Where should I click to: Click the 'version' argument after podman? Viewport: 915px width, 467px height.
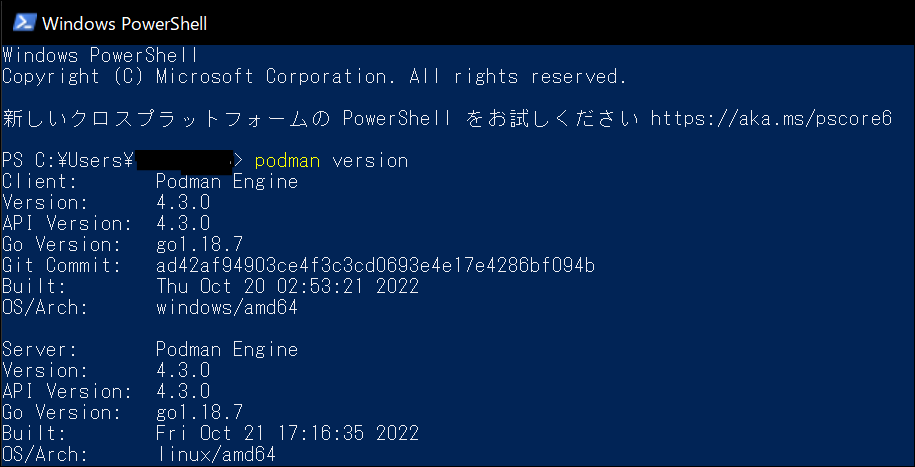[370, 161]
